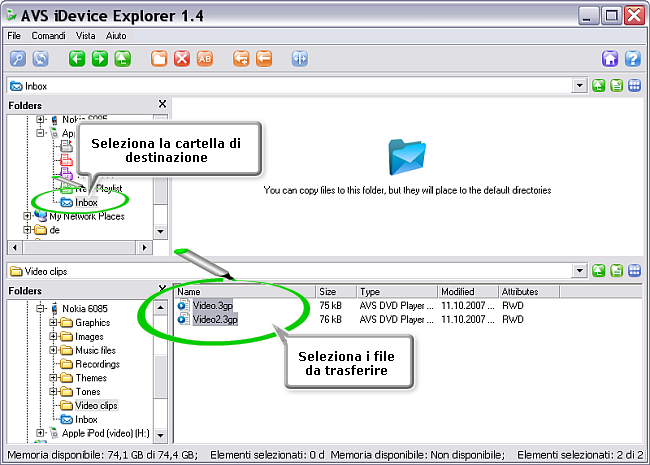Expand My Network Places in upper tree
The height and width of the screenshot is (465, 650).
pyautogui.click(x=27, y=216)
